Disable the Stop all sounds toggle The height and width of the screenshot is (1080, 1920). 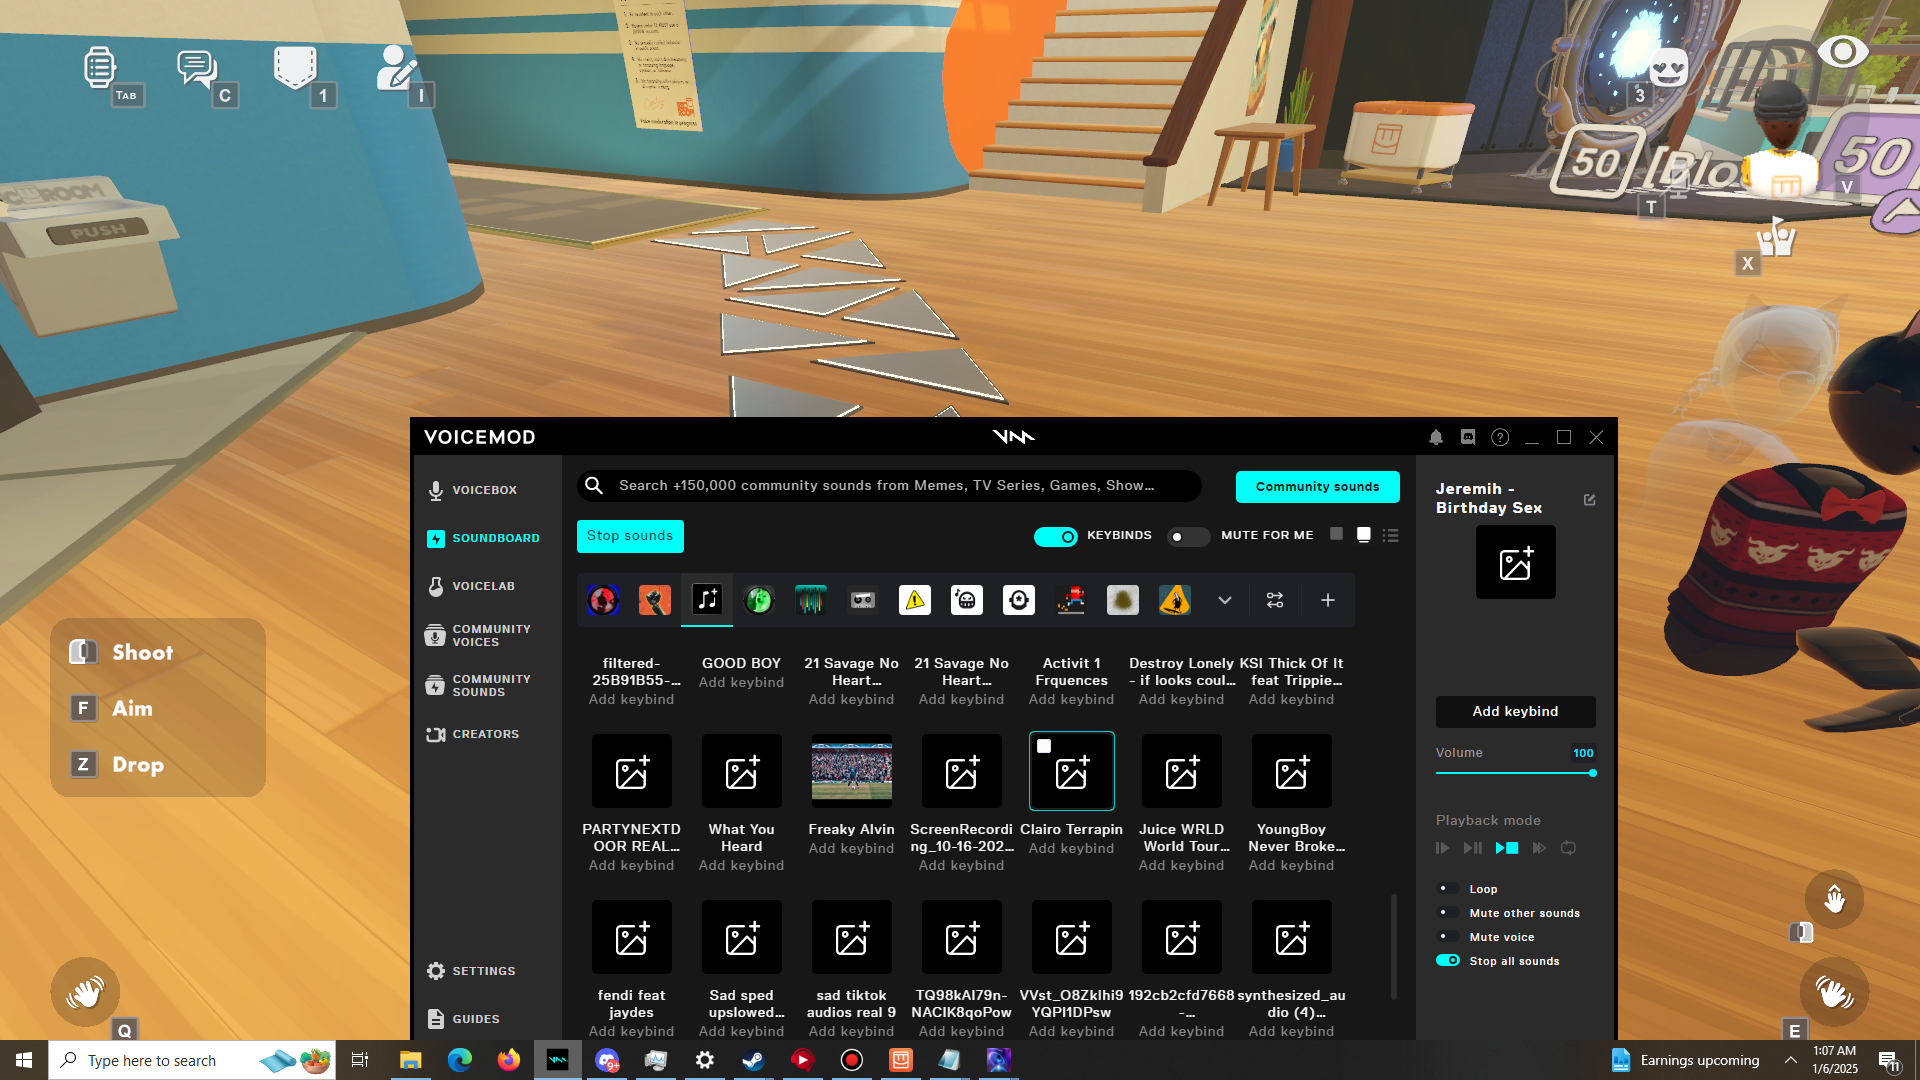click(1447, 960)
